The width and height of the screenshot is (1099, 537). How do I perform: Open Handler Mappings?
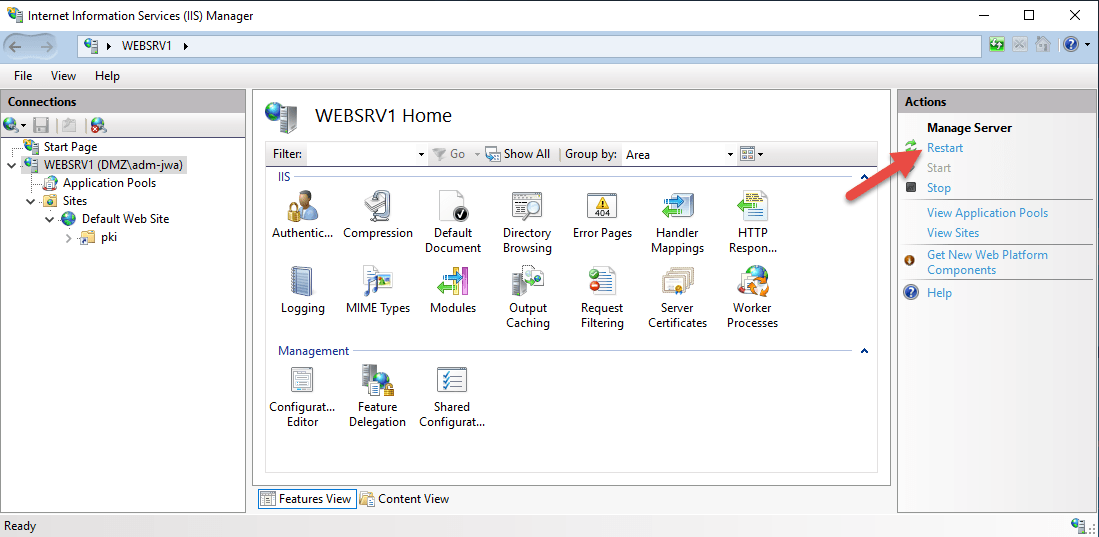pos(677,208)
